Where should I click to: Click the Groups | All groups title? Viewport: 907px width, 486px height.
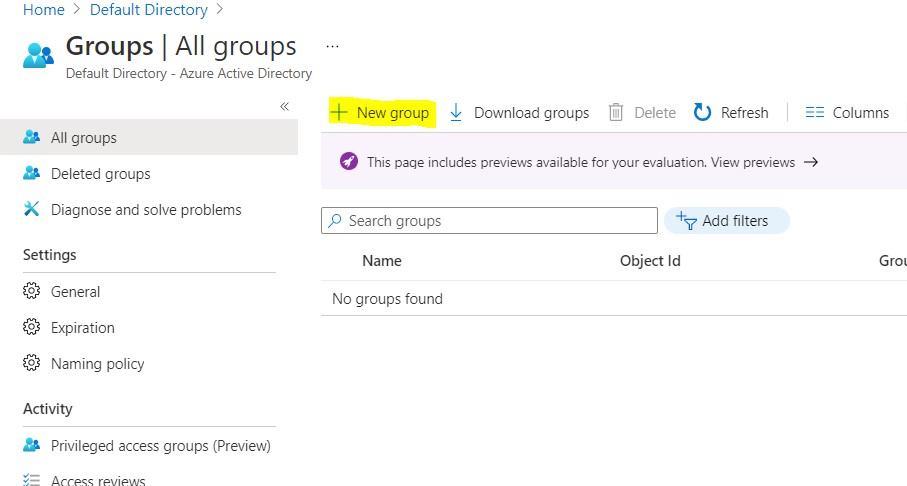[181, 46]
